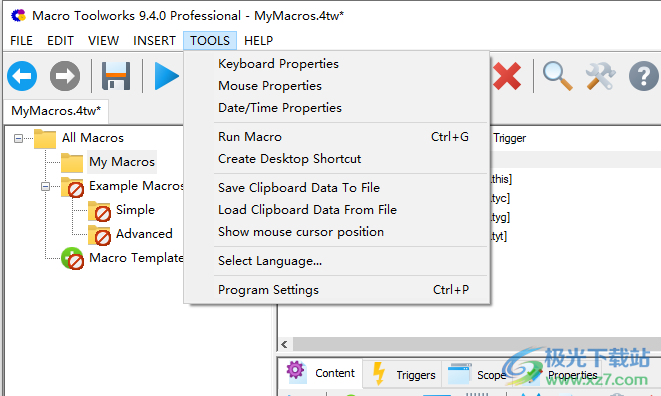Click the Macro Templates green icon
Screen dimensions: 661x396
pyautogui.click(x=73, y=259)
